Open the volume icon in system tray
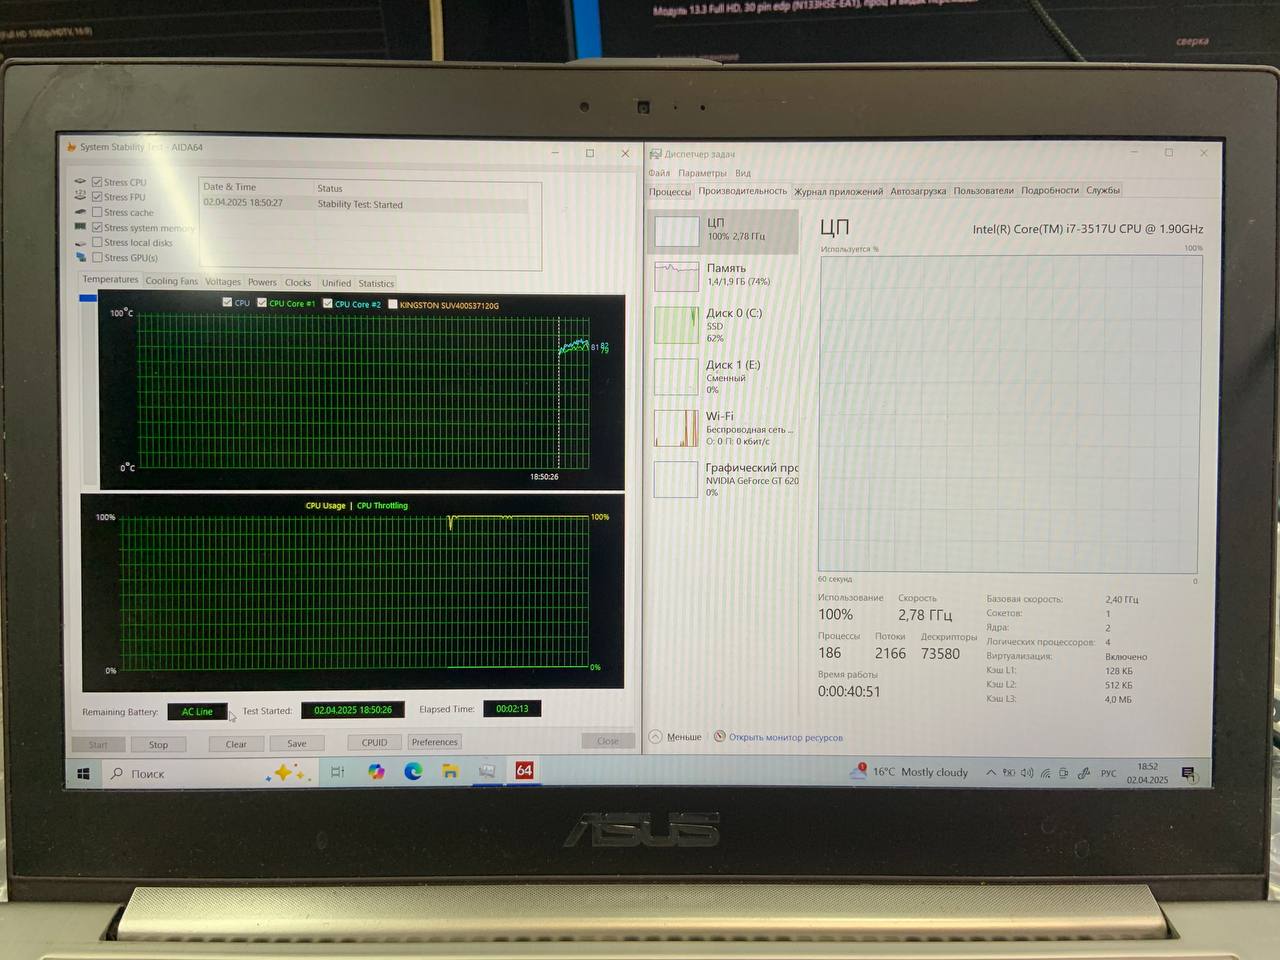The height and width of the screenshot is (960, 1280). point(1027,773)
